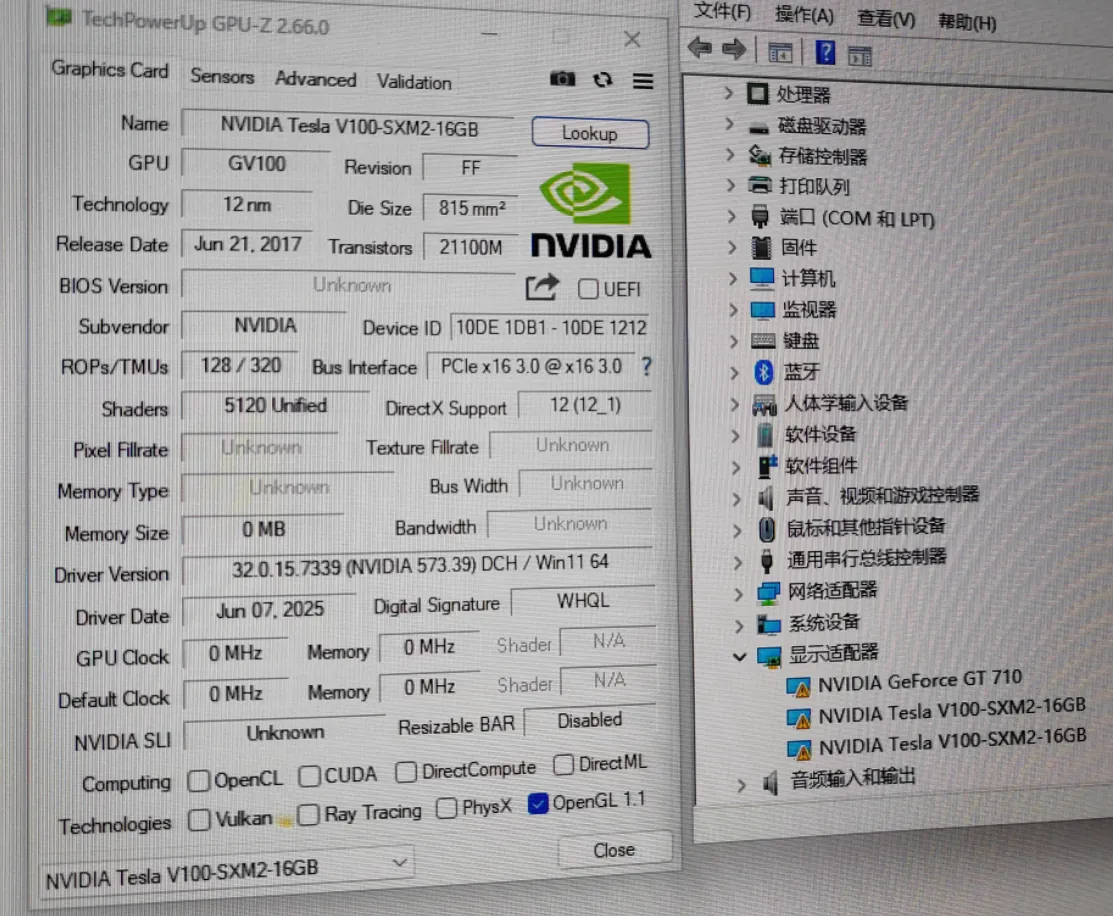This screenshot has height=916, width=1113.
Task: Select the 网络适配器 network icon
Action: click(x=768, y=591)
